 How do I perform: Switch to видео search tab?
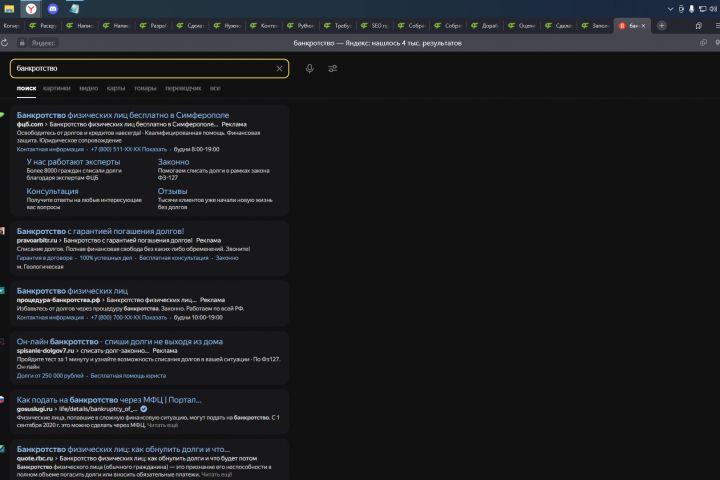pos(89,88)
